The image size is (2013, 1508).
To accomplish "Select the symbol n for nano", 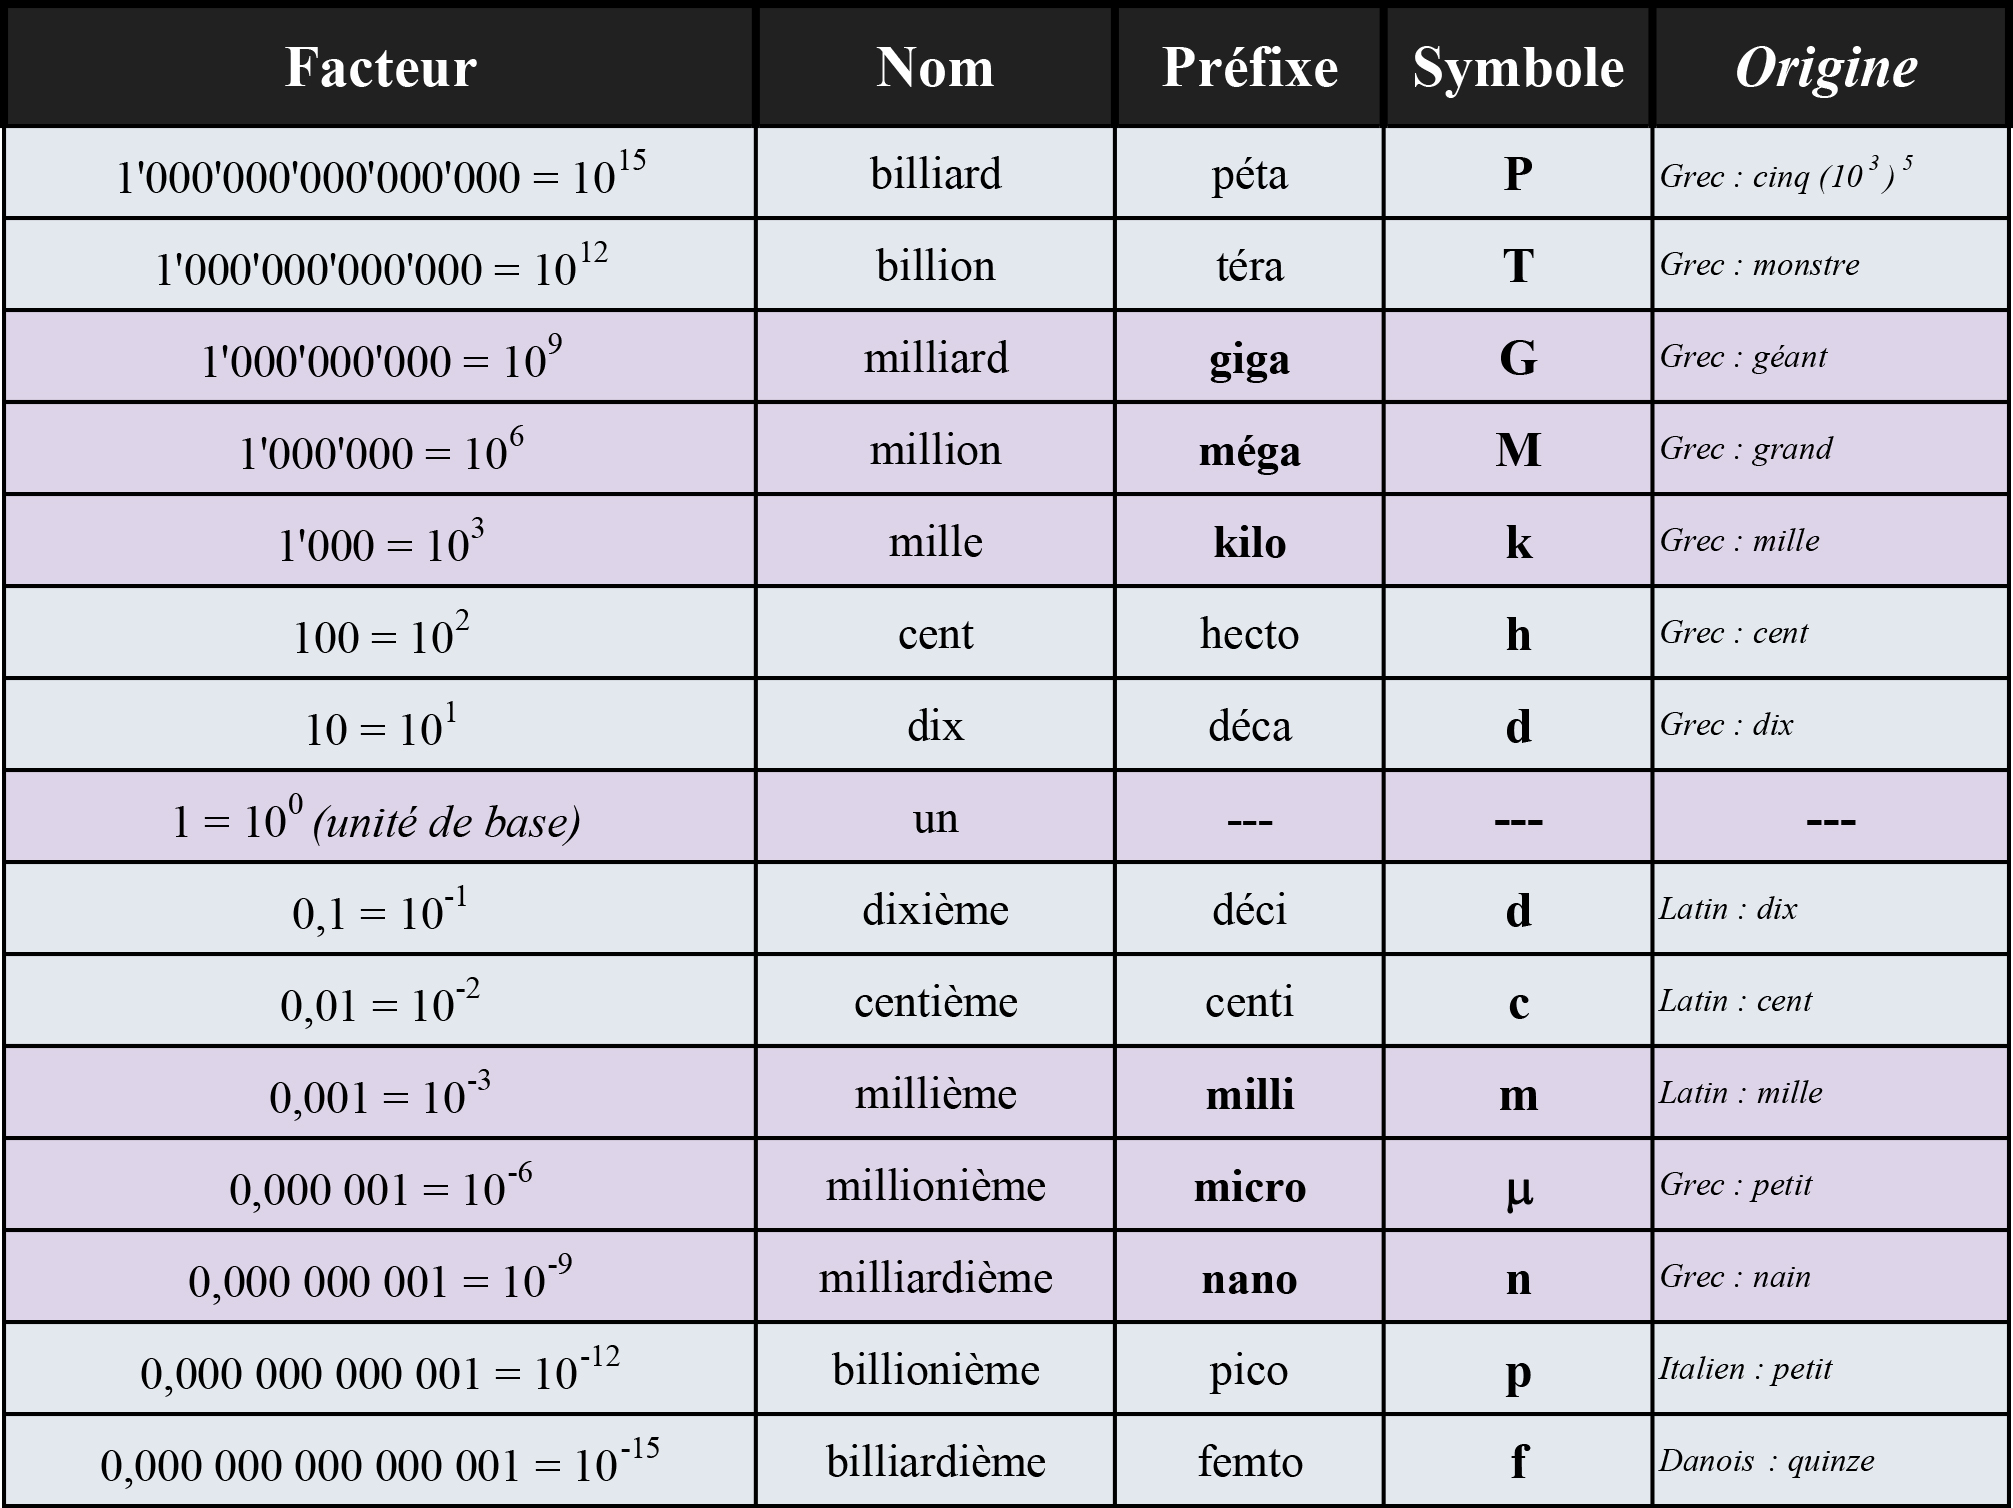I will 1518,1279.
